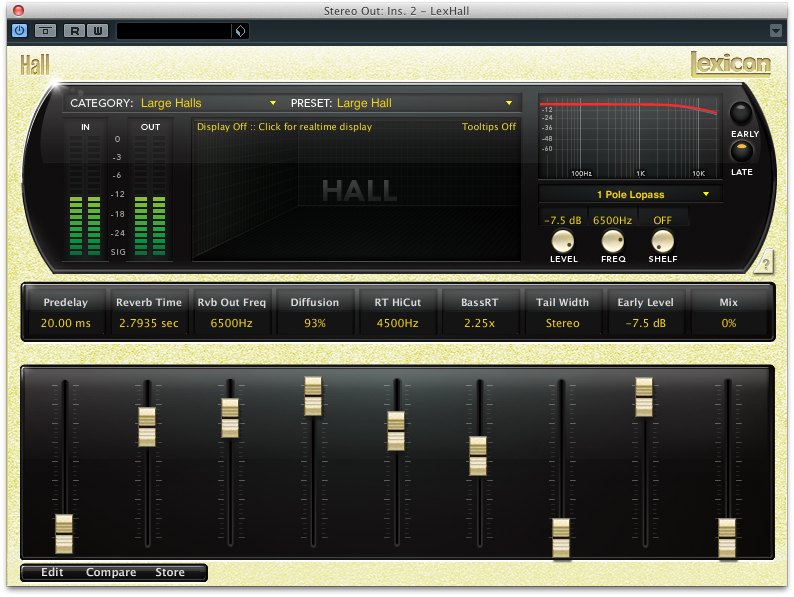794x597 pixels.
Task: Click the -7.5 dB level value above the LEVEL knob
Action: point(563,220)
